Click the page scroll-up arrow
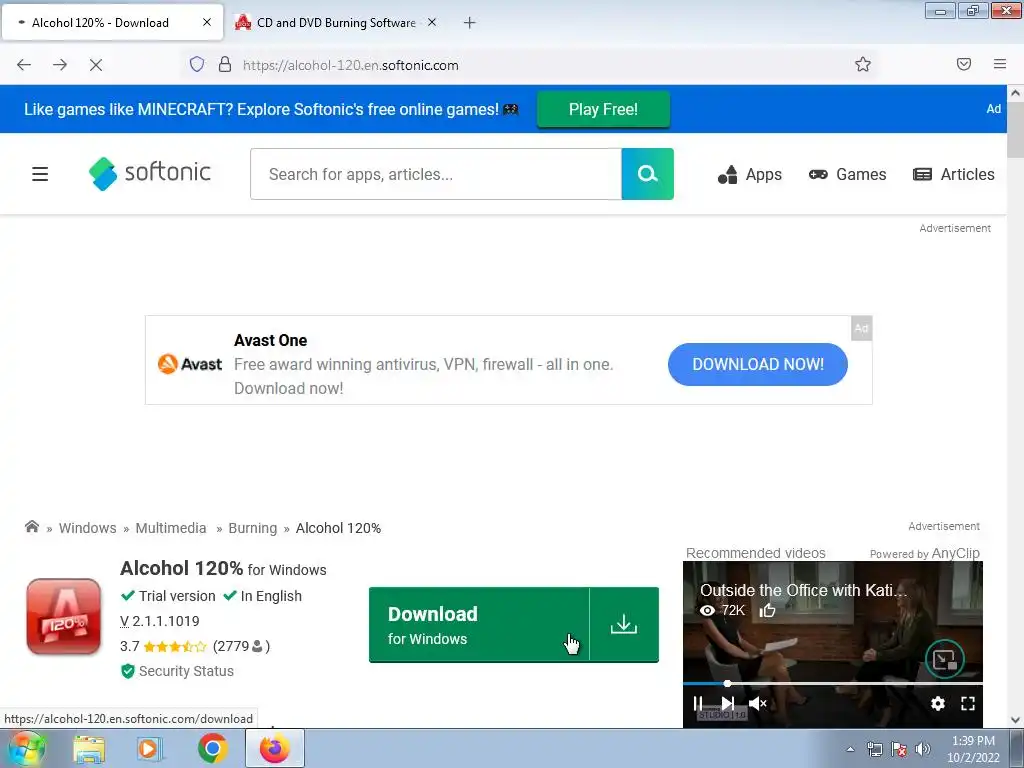Image resolution: width=1024 pixels, height=768 pixels. 1016,93
